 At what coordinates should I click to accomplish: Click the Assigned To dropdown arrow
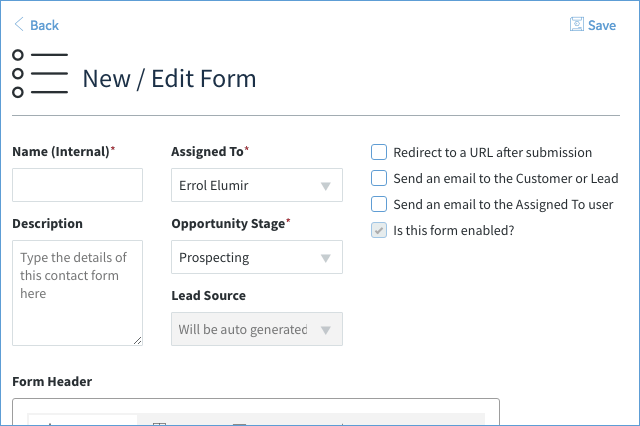click(325, 186)
